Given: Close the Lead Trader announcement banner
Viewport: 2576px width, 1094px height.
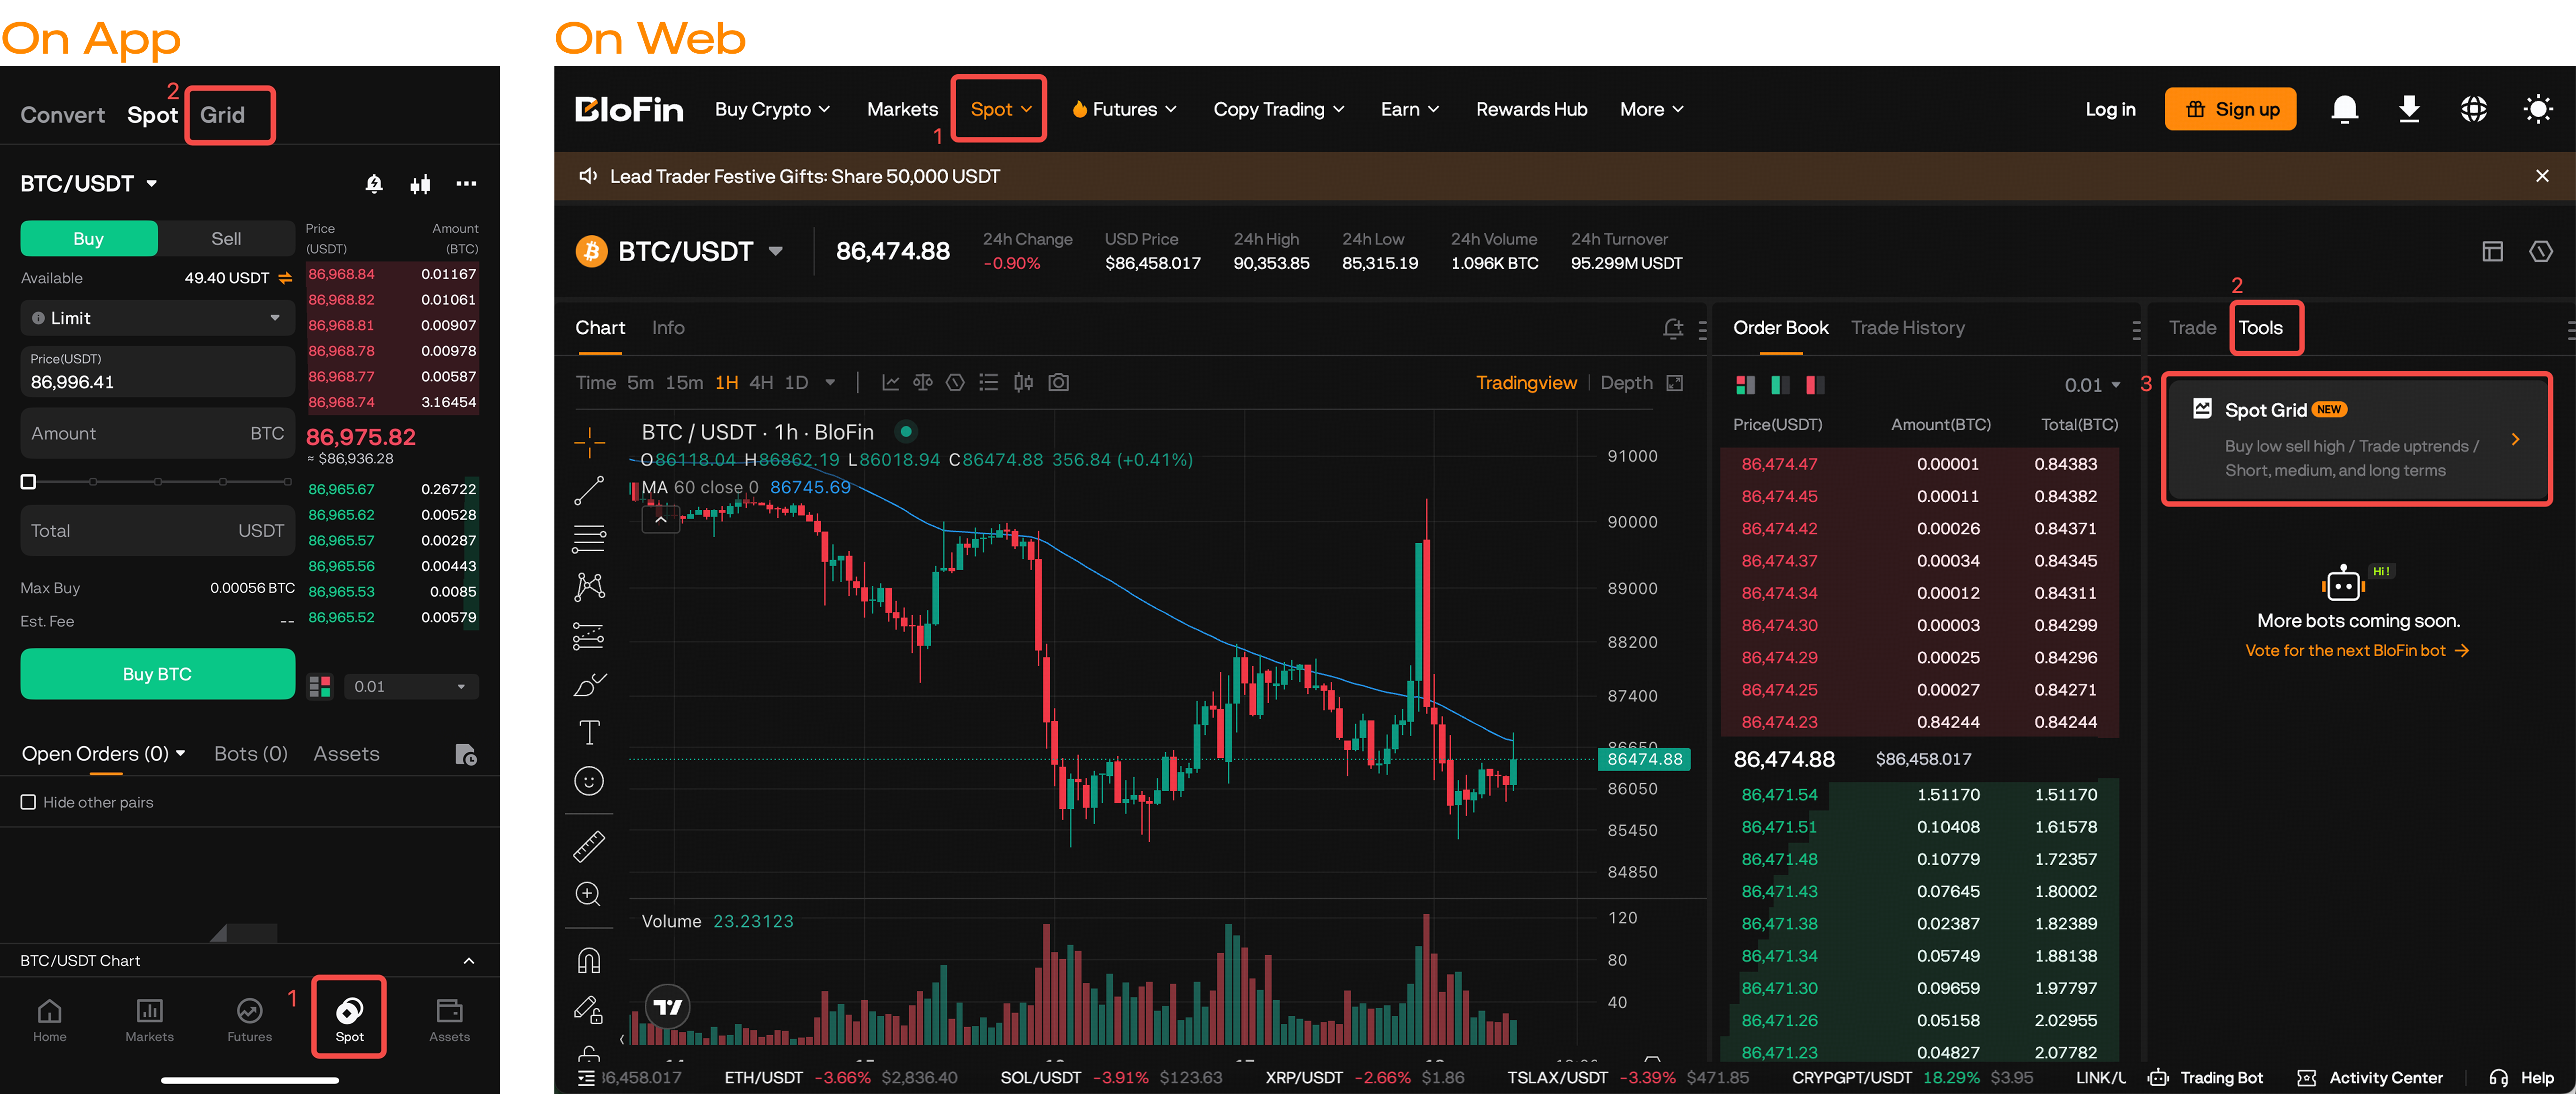Looking at the screenshot, I should tap(2542, 176).
